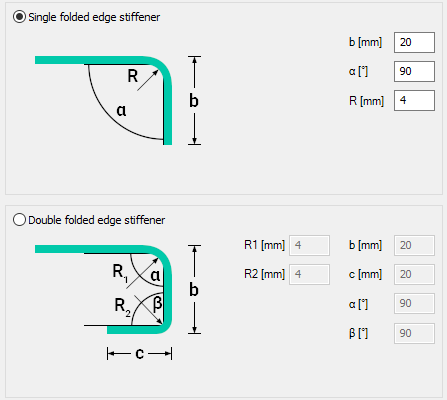
Task: Click the single stiffener b [mm] field
Action: (414, 42)
